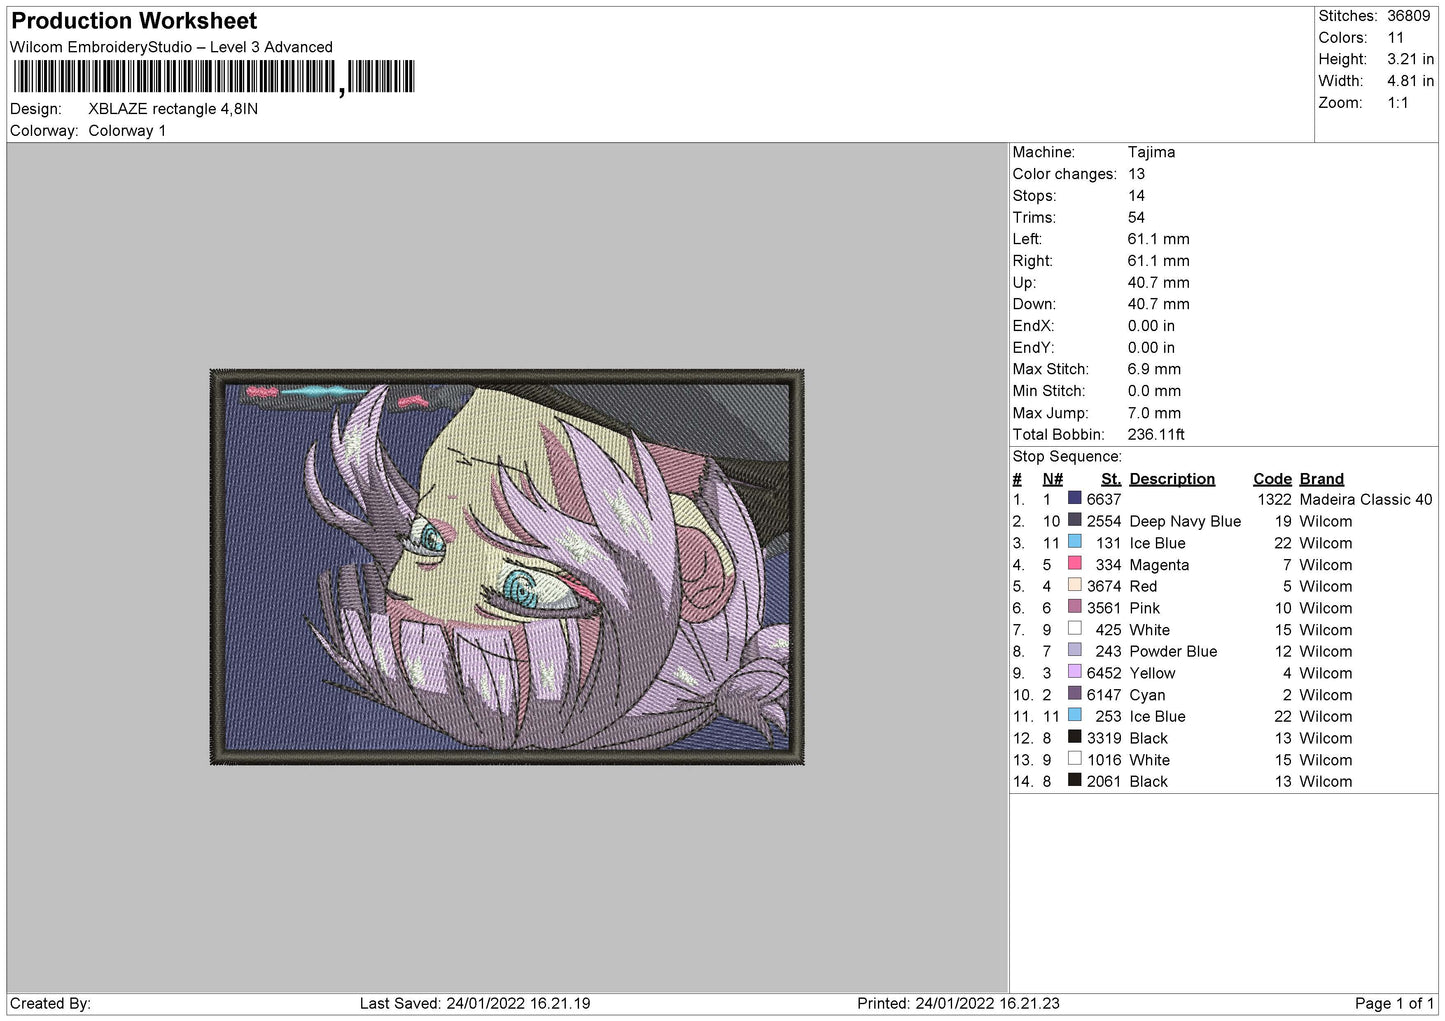Click the Cyan stop color swatch
1445x1021 pixels.
pyautogui.click(x=1074, y=694)
